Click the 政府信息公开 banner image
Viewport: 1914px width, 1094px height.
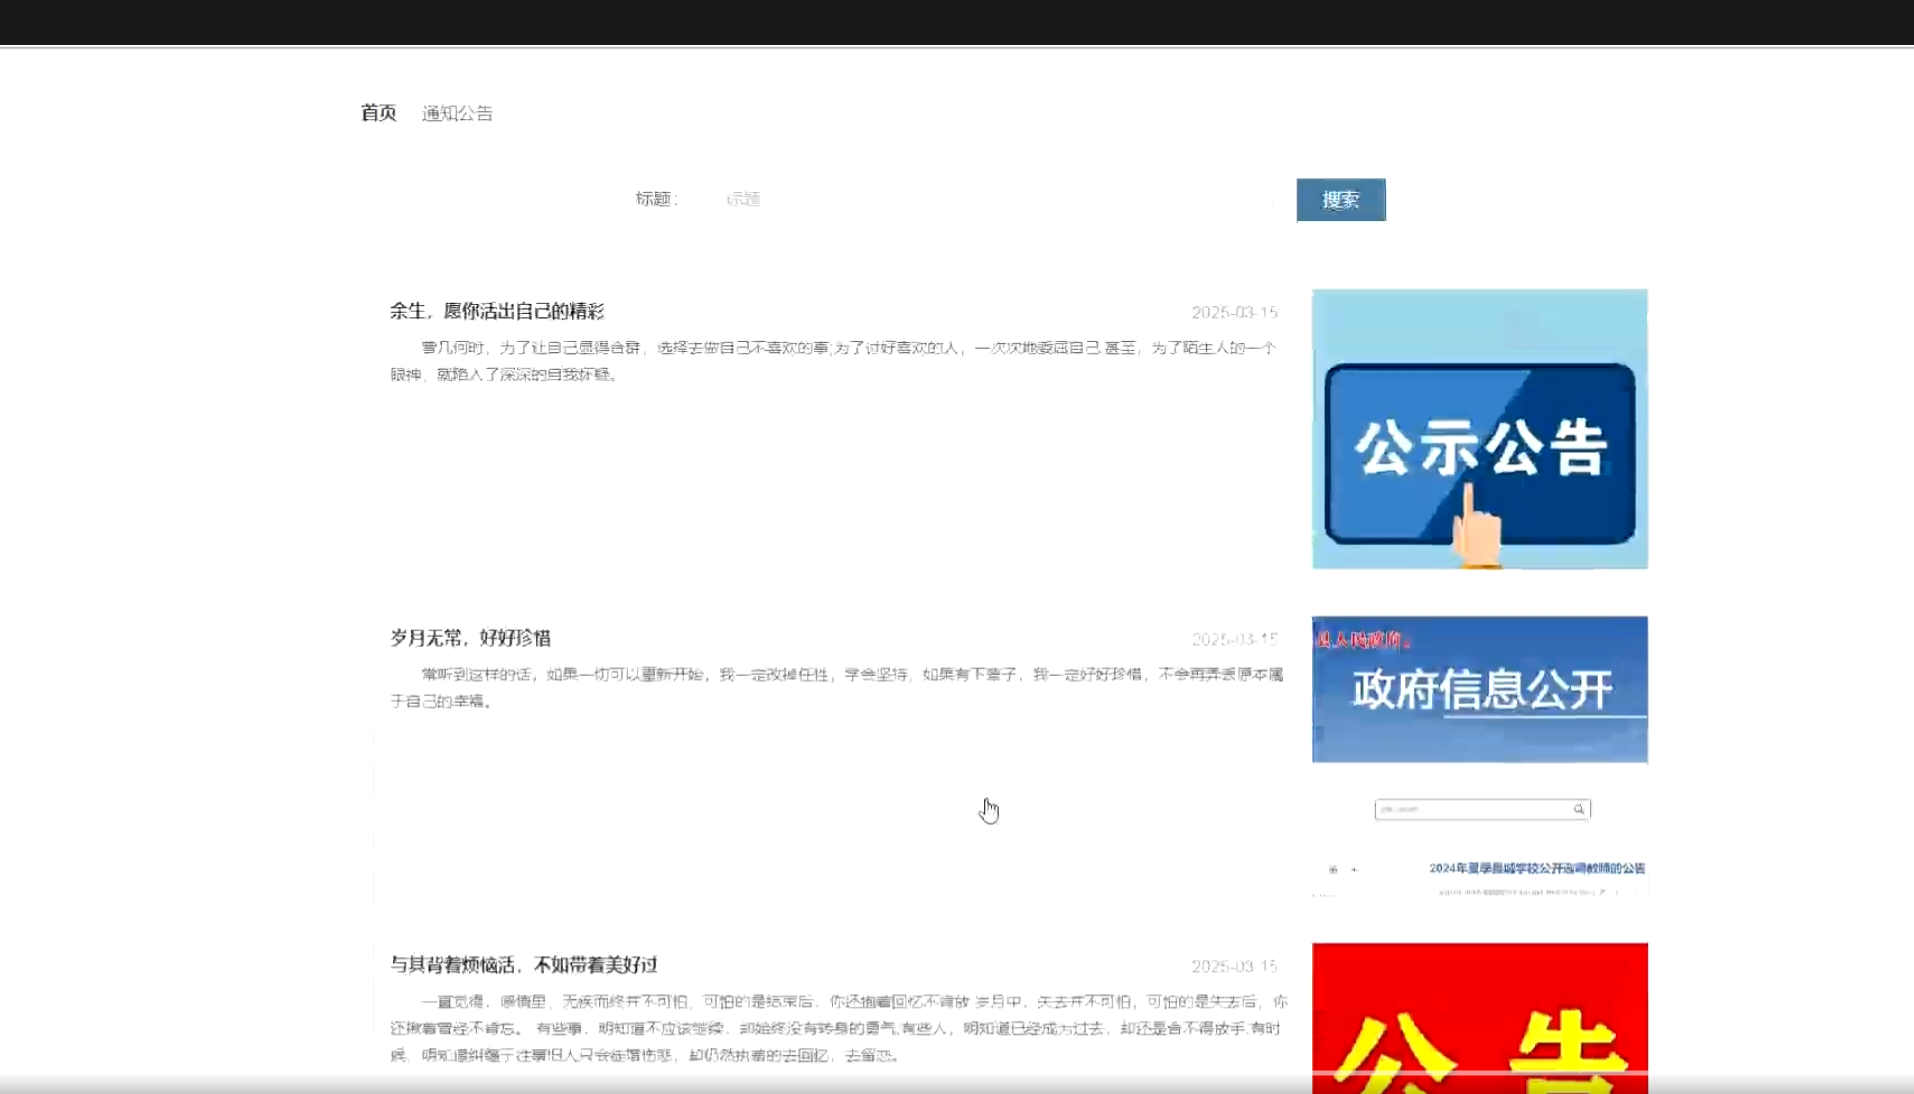[1479, 689]
